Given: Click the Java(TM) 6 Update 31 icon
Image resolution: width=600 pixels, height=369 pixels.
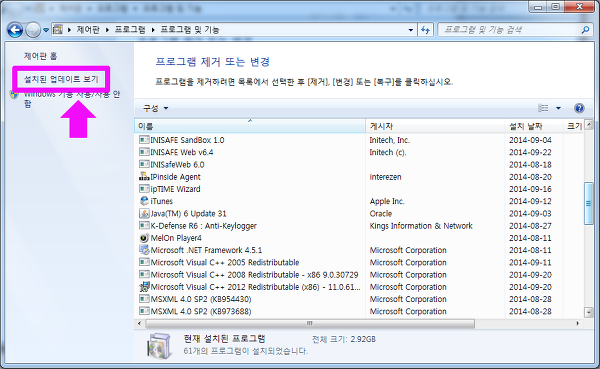Looking at the screenshot, I should pos(144,213).
